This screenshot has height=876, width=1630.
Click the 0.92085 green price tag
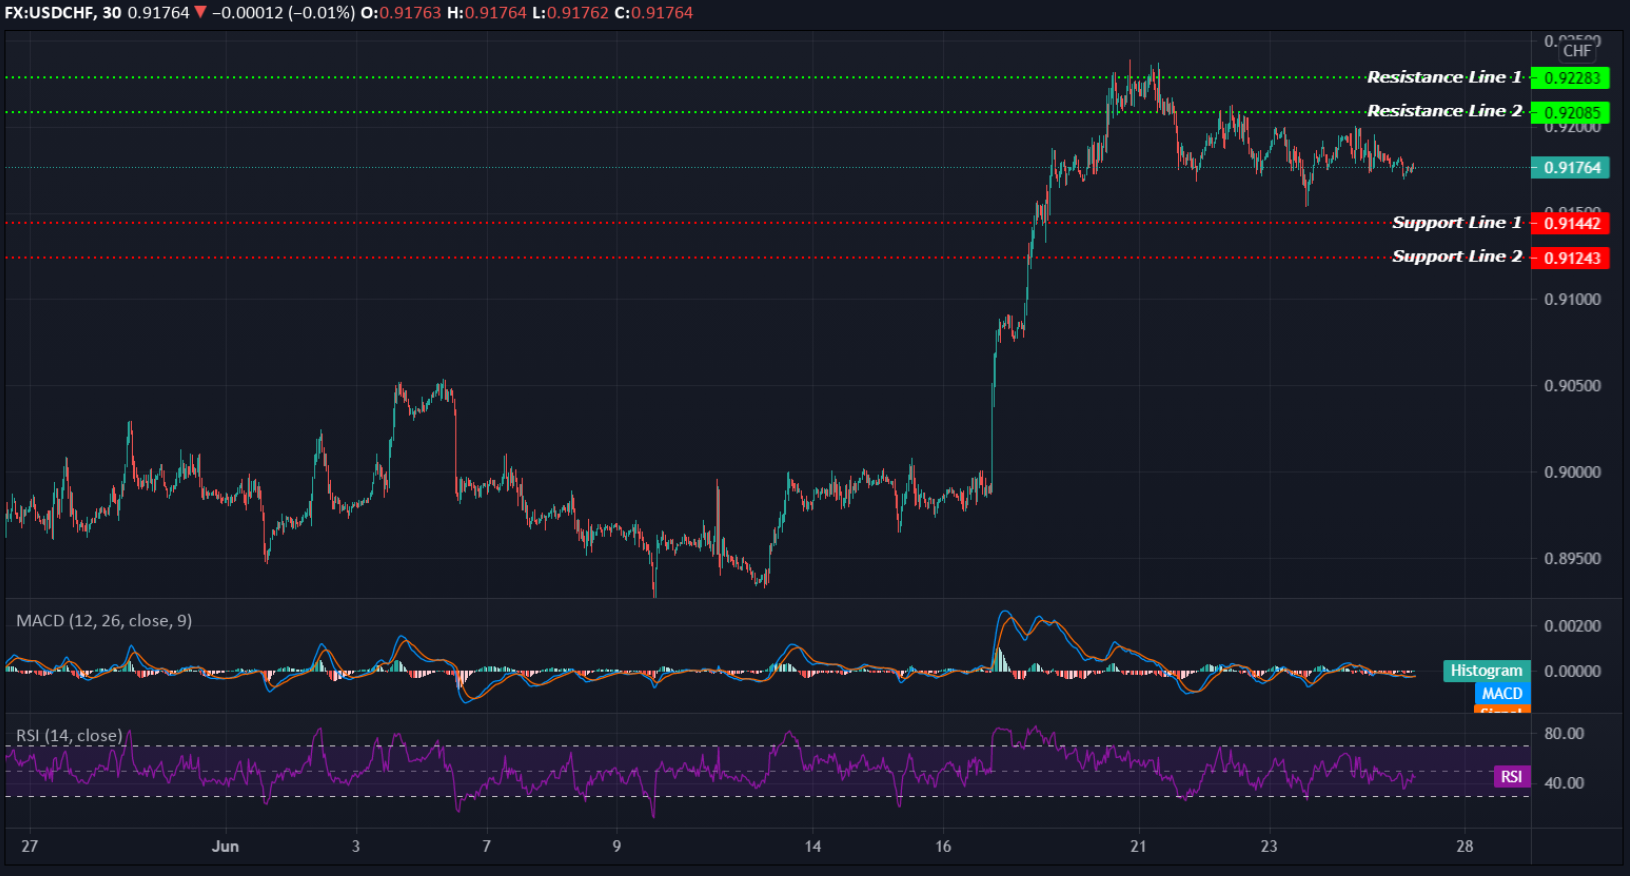point(1570,113)
